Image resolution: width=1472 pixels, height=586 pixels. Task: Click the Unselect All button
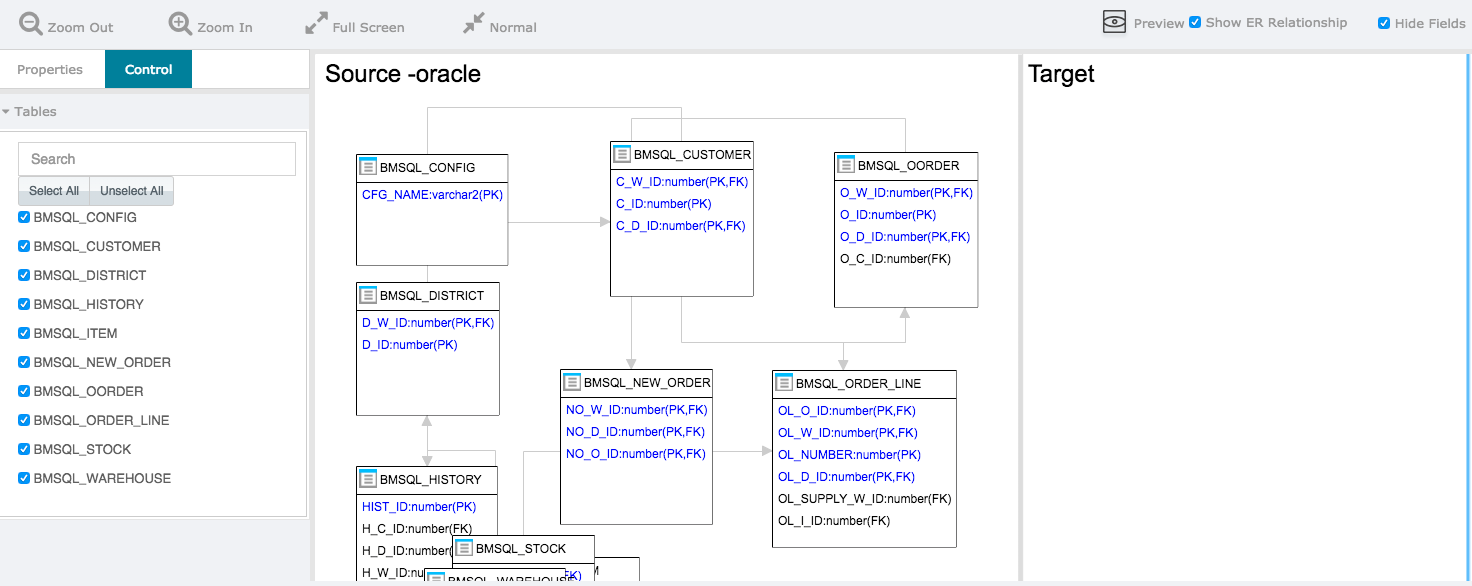coord(132,191)
